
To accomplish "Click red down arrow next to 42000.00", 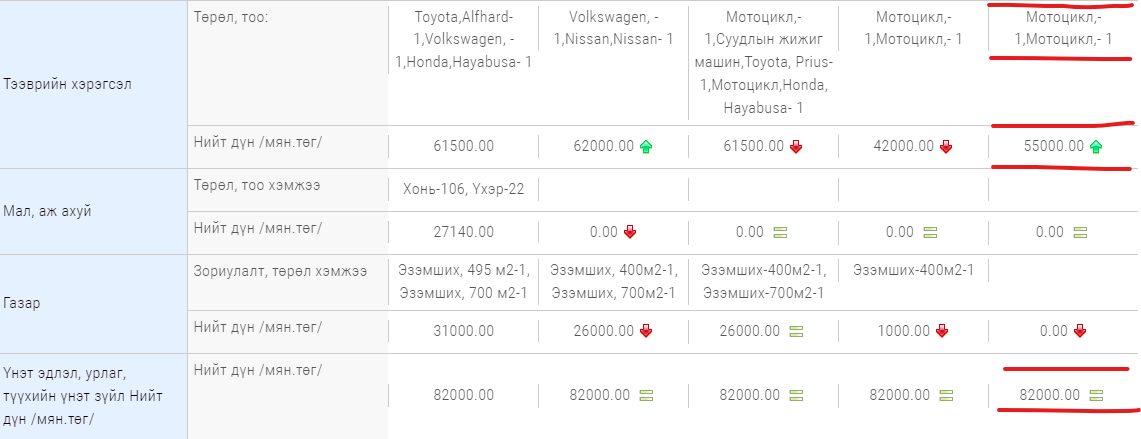I will coord(945,147).
